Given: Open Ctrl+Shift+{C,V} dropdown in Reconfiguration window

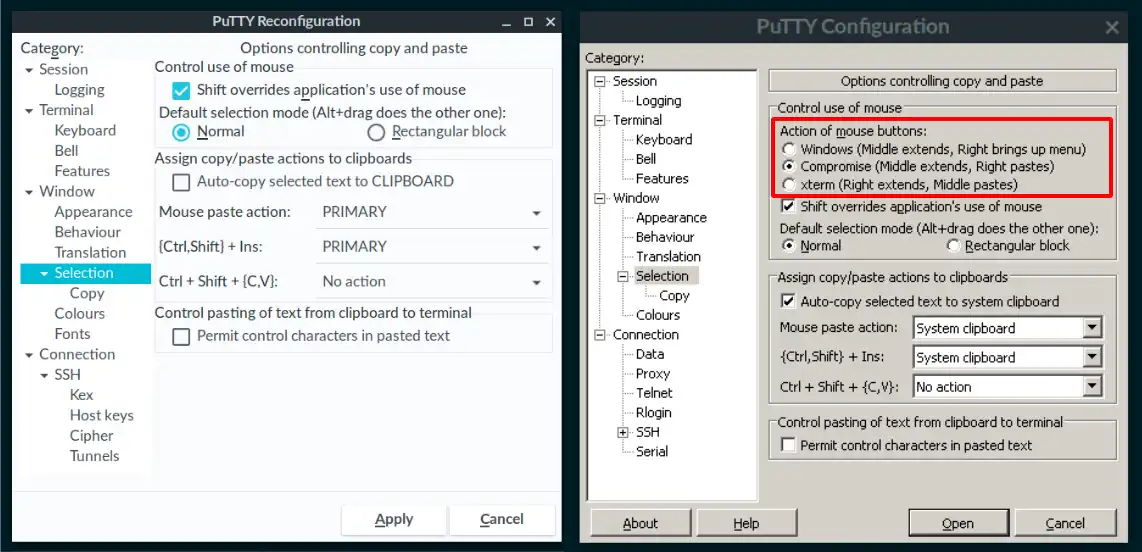Looking at the screenshot, I should [433, 282].
